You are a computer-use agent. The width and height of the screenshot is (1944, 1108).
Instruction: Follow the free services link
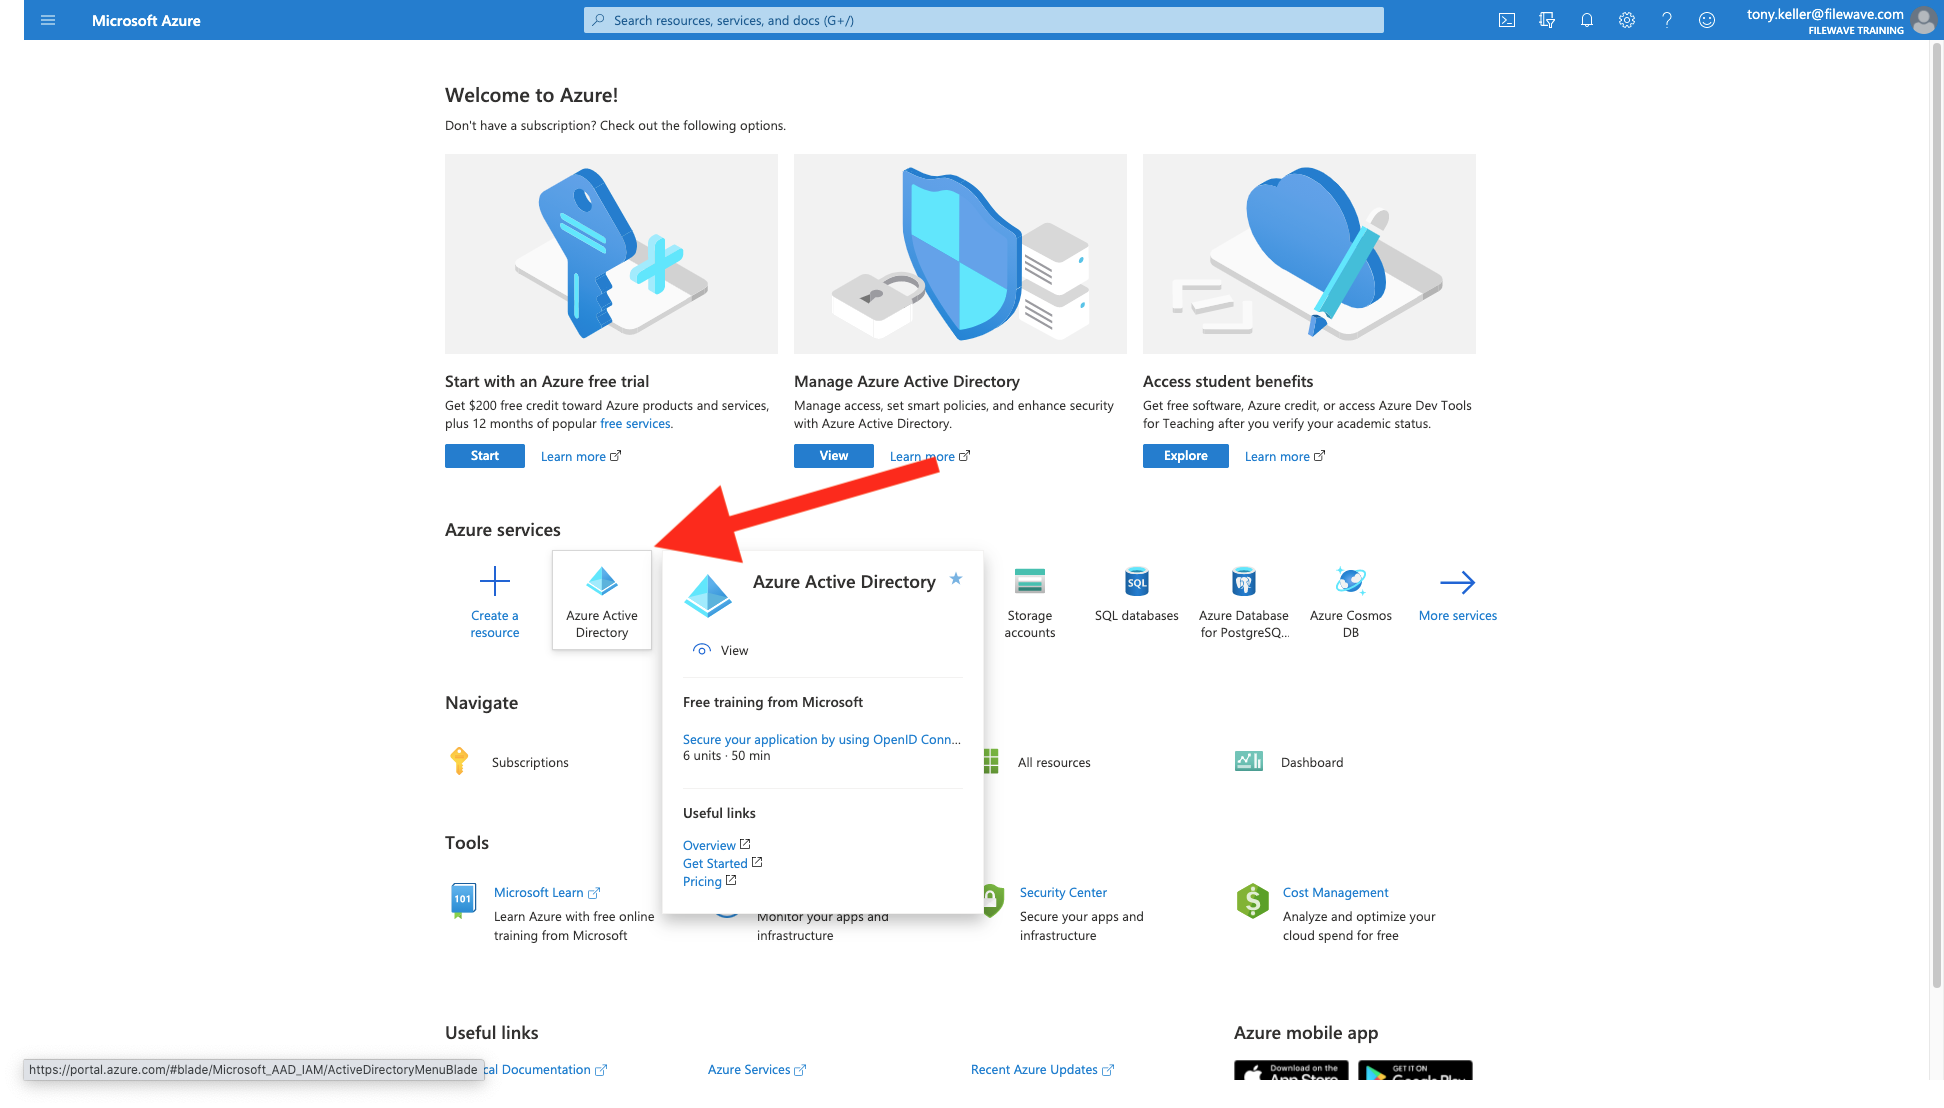point(635,424)
